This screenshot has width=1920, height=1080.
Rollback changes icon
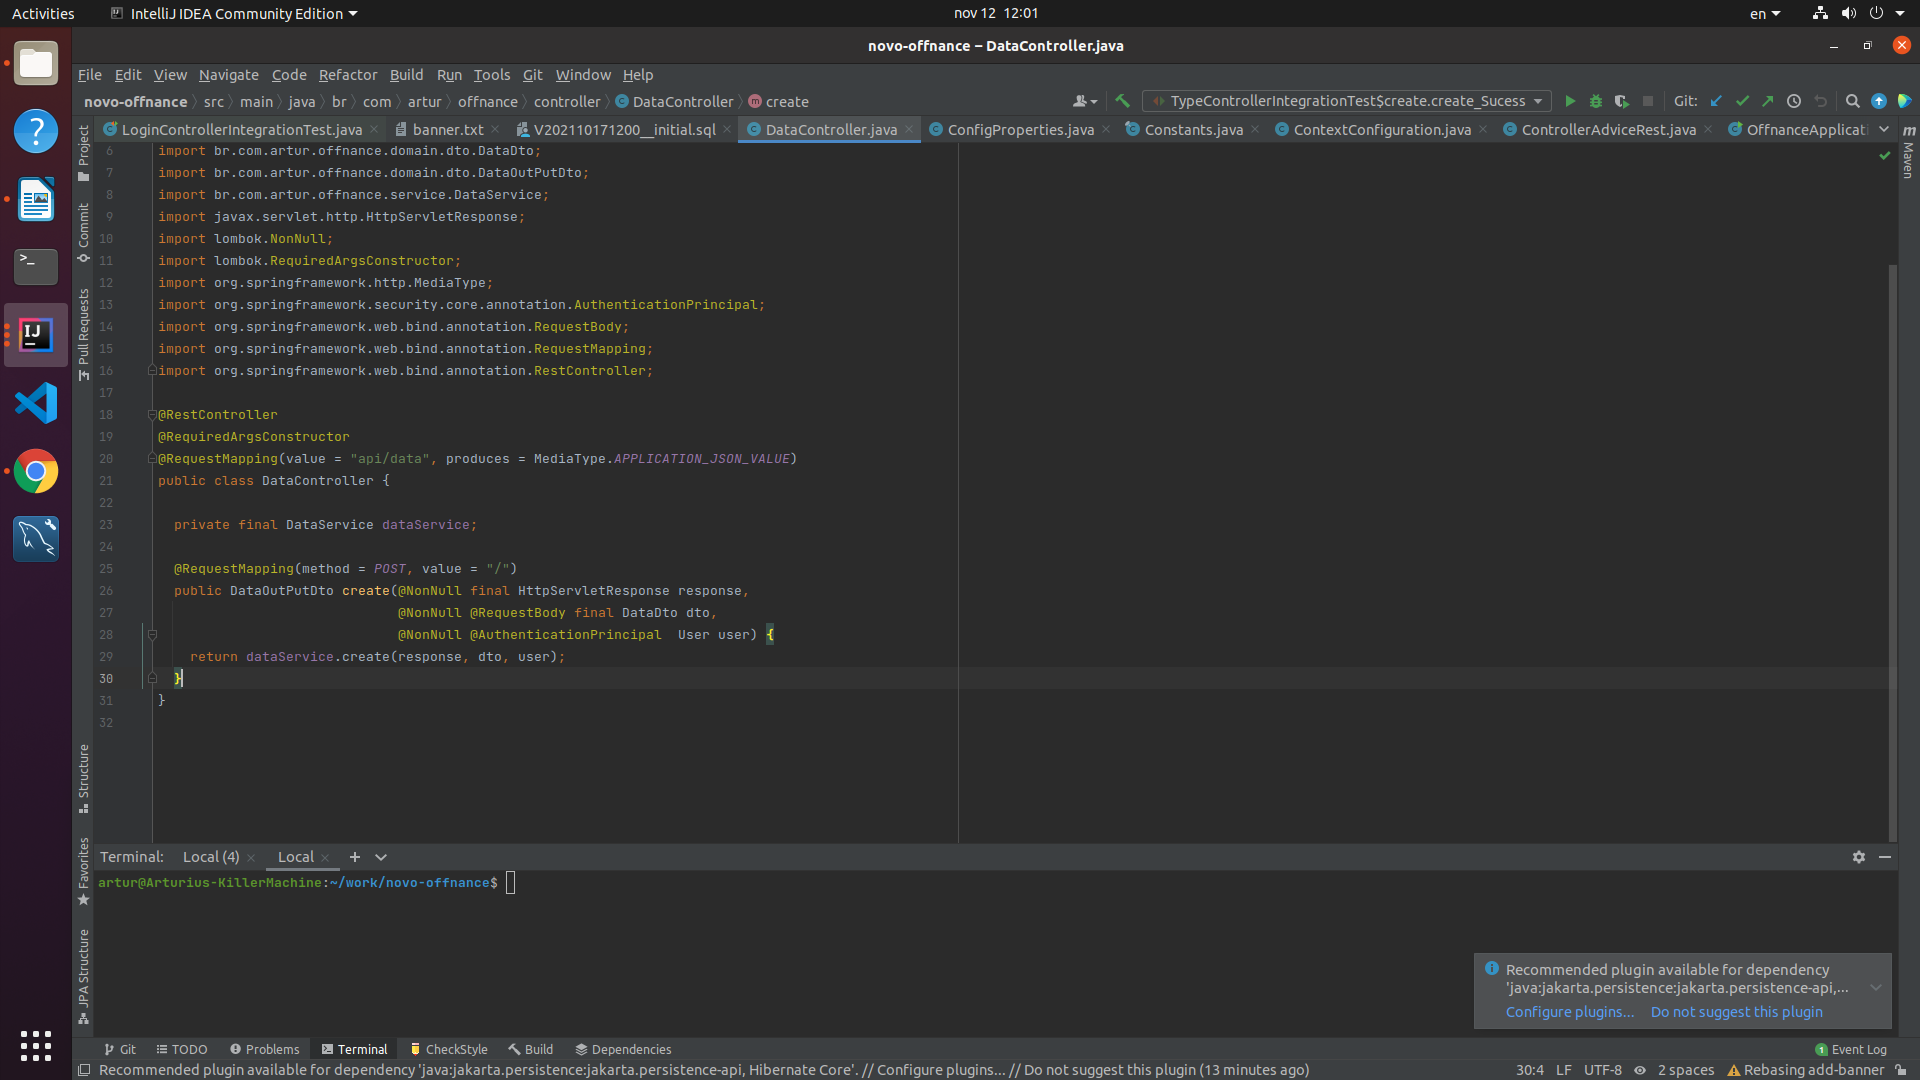(1820, 101)
